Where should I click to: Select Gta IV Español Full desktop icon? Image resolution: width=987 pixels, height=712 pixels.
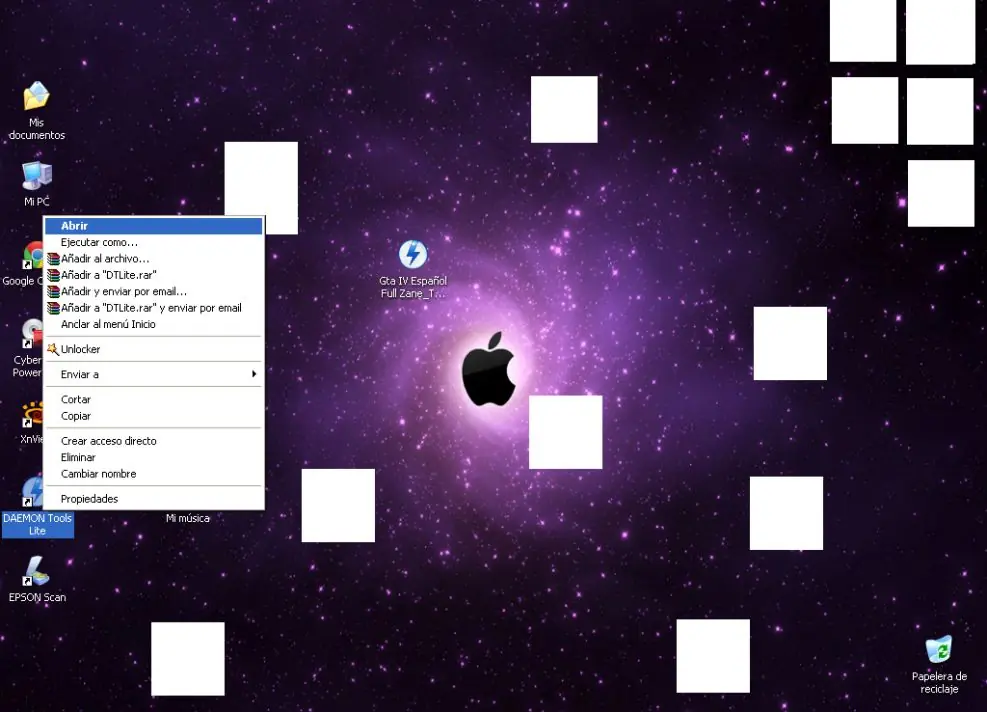[413, 254]
